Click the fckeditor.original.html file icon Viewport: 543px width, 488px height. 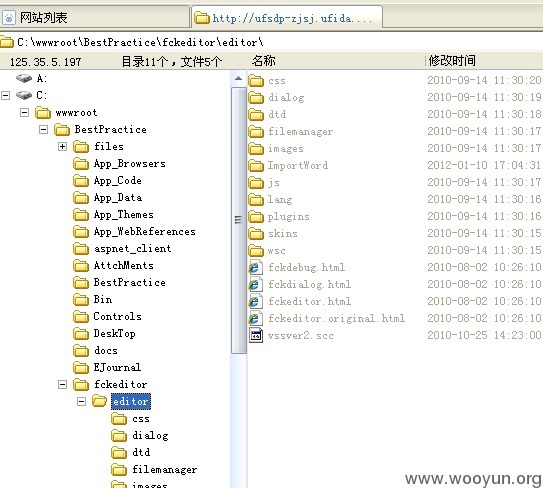(255, 318)
